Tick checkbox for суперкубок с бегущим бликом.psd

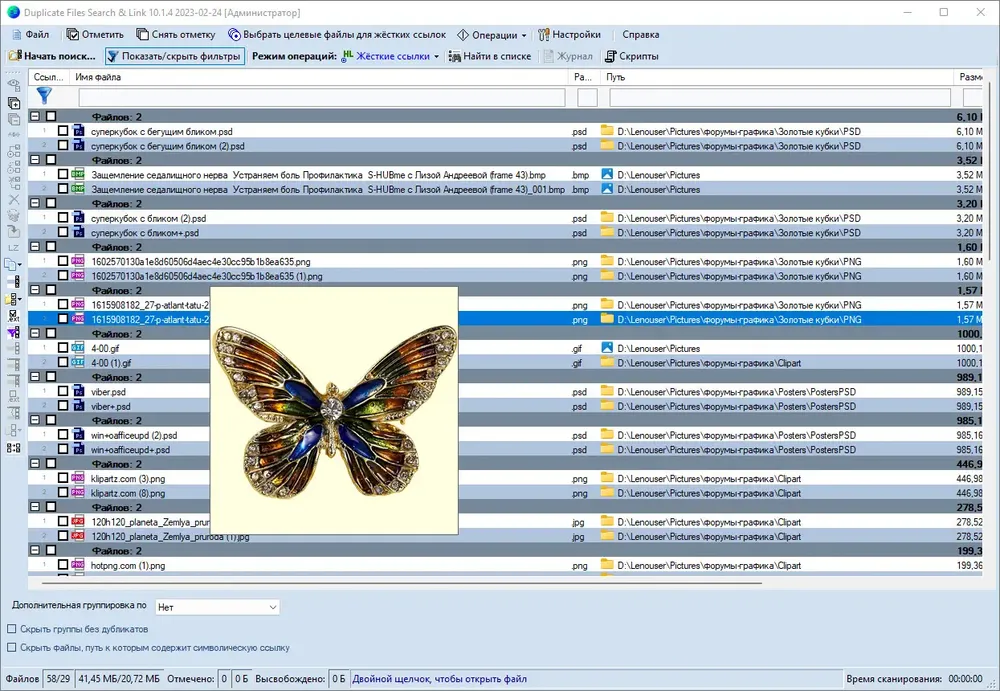62,131
